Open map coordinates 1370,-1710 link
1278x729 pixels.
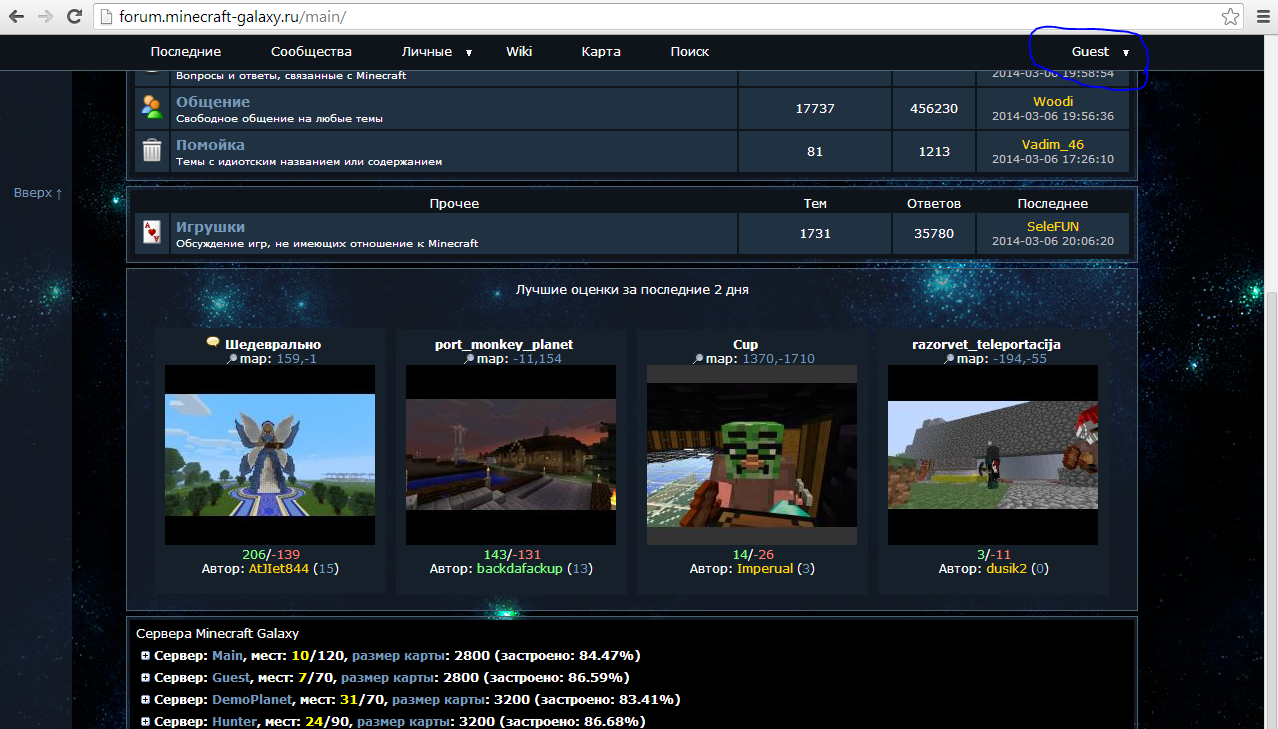click(x=778, y=358)
